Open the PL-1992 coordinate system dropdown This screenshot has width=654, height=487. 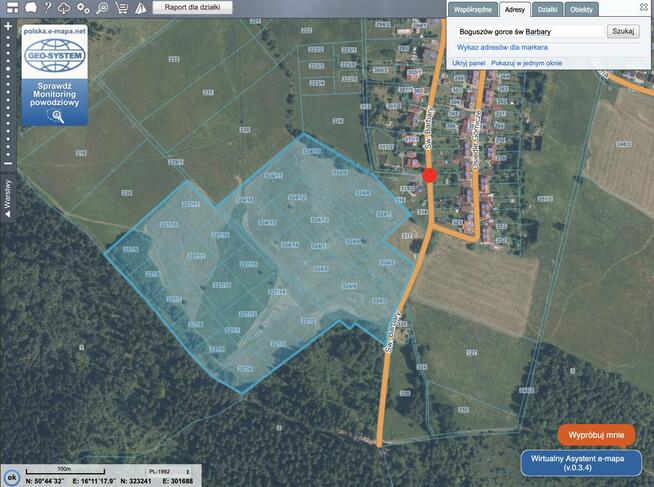click(158, 469)
